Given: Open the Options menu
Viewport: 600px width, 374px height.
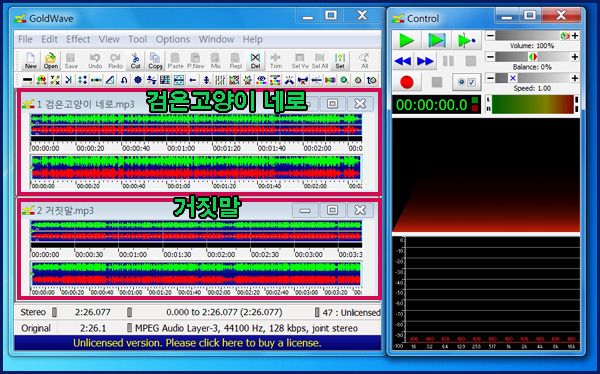Looking at the screenshot, I should [173, 39].
